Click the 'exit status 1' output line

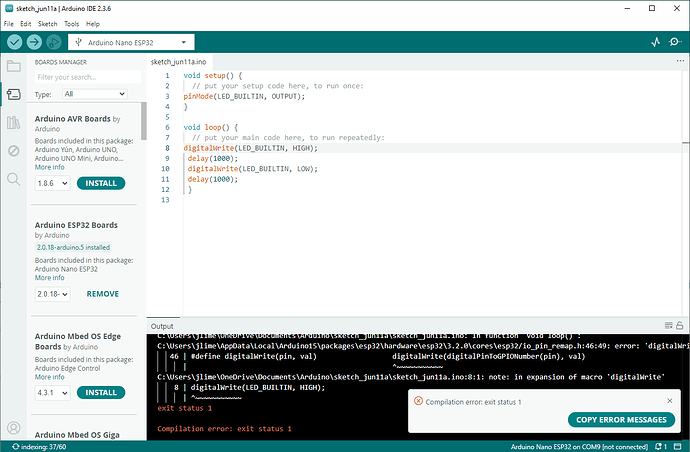point(184,408)
